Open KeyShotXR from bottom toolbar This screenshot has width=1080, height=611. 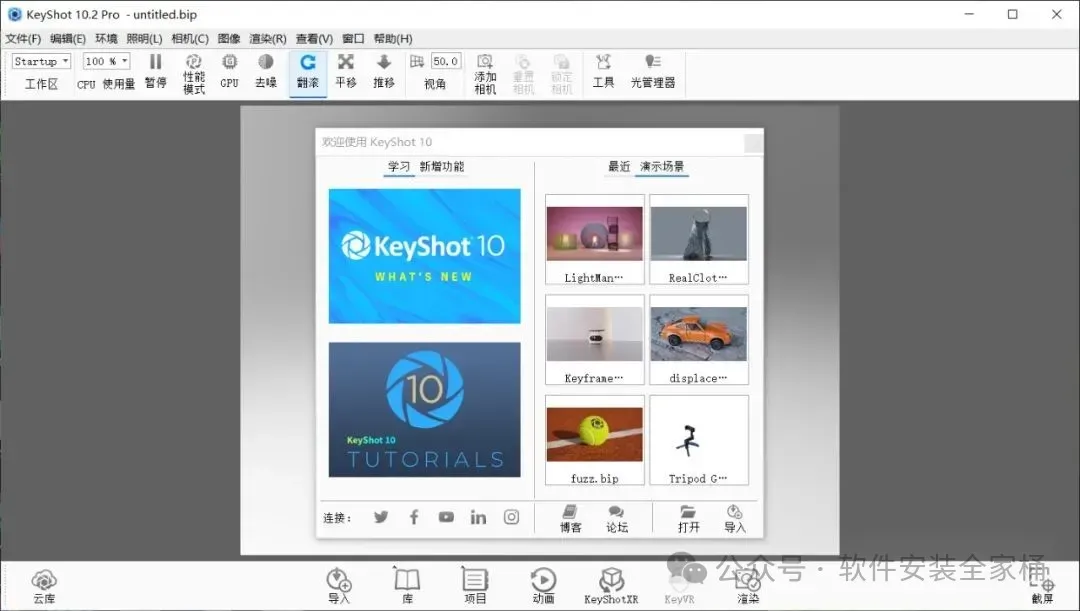click(611, 587)
